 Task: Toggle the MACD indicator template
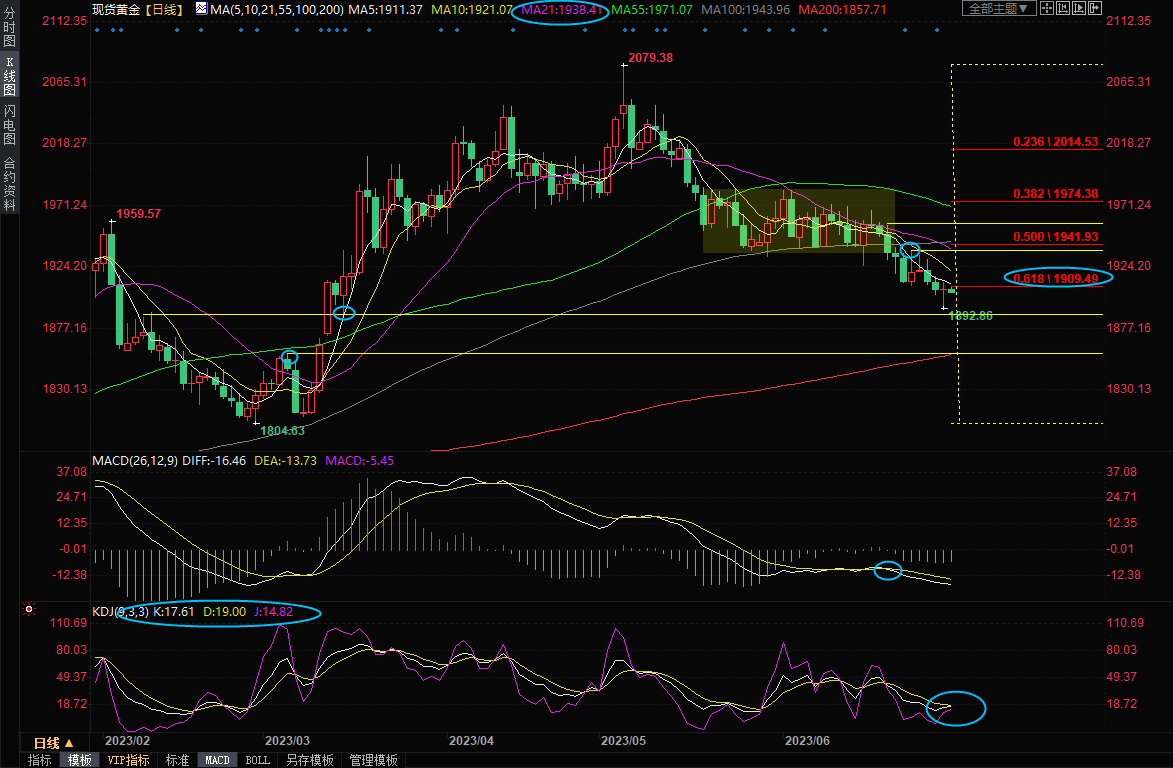pos(217,760)
